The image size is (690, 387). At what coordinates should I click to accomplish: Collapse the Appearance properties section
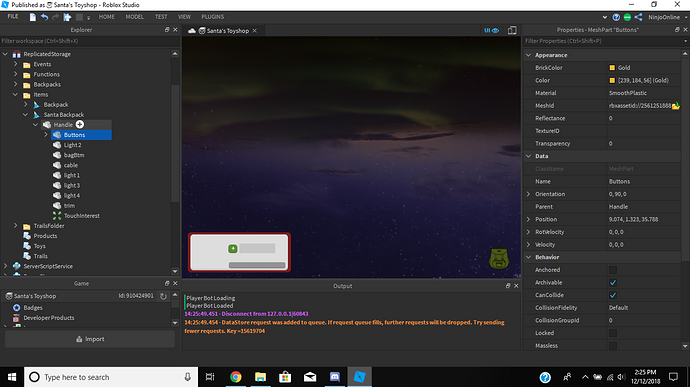[x=529, y=55]
